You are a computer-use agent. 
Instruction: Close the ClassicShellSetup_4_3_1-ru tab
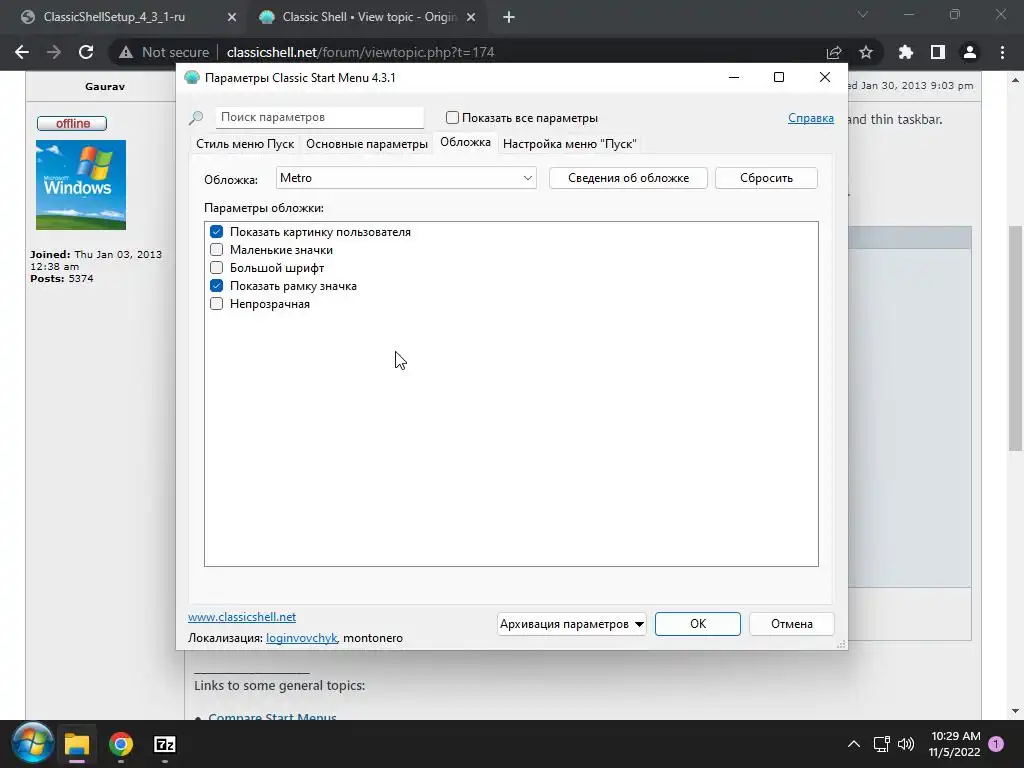point(231,17)
